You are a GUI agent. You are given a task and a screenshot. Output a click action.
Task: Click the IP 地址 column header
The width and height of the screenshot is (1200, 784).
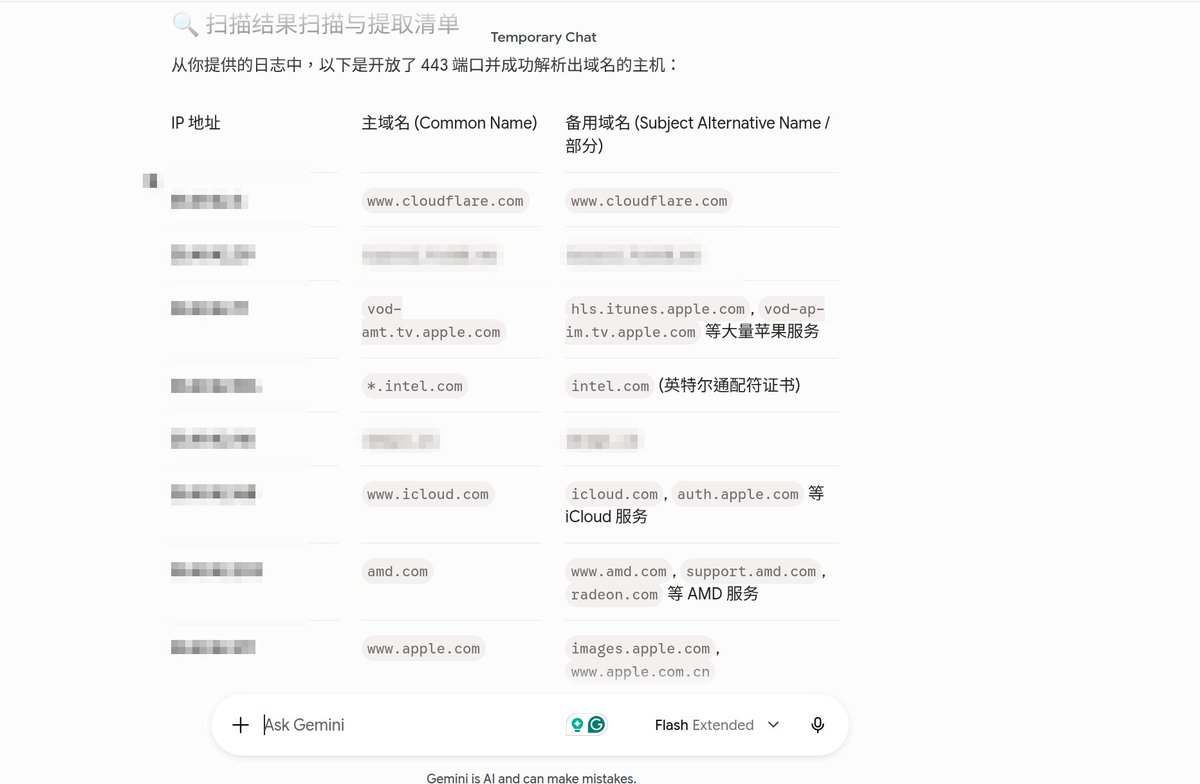[196, 123]
